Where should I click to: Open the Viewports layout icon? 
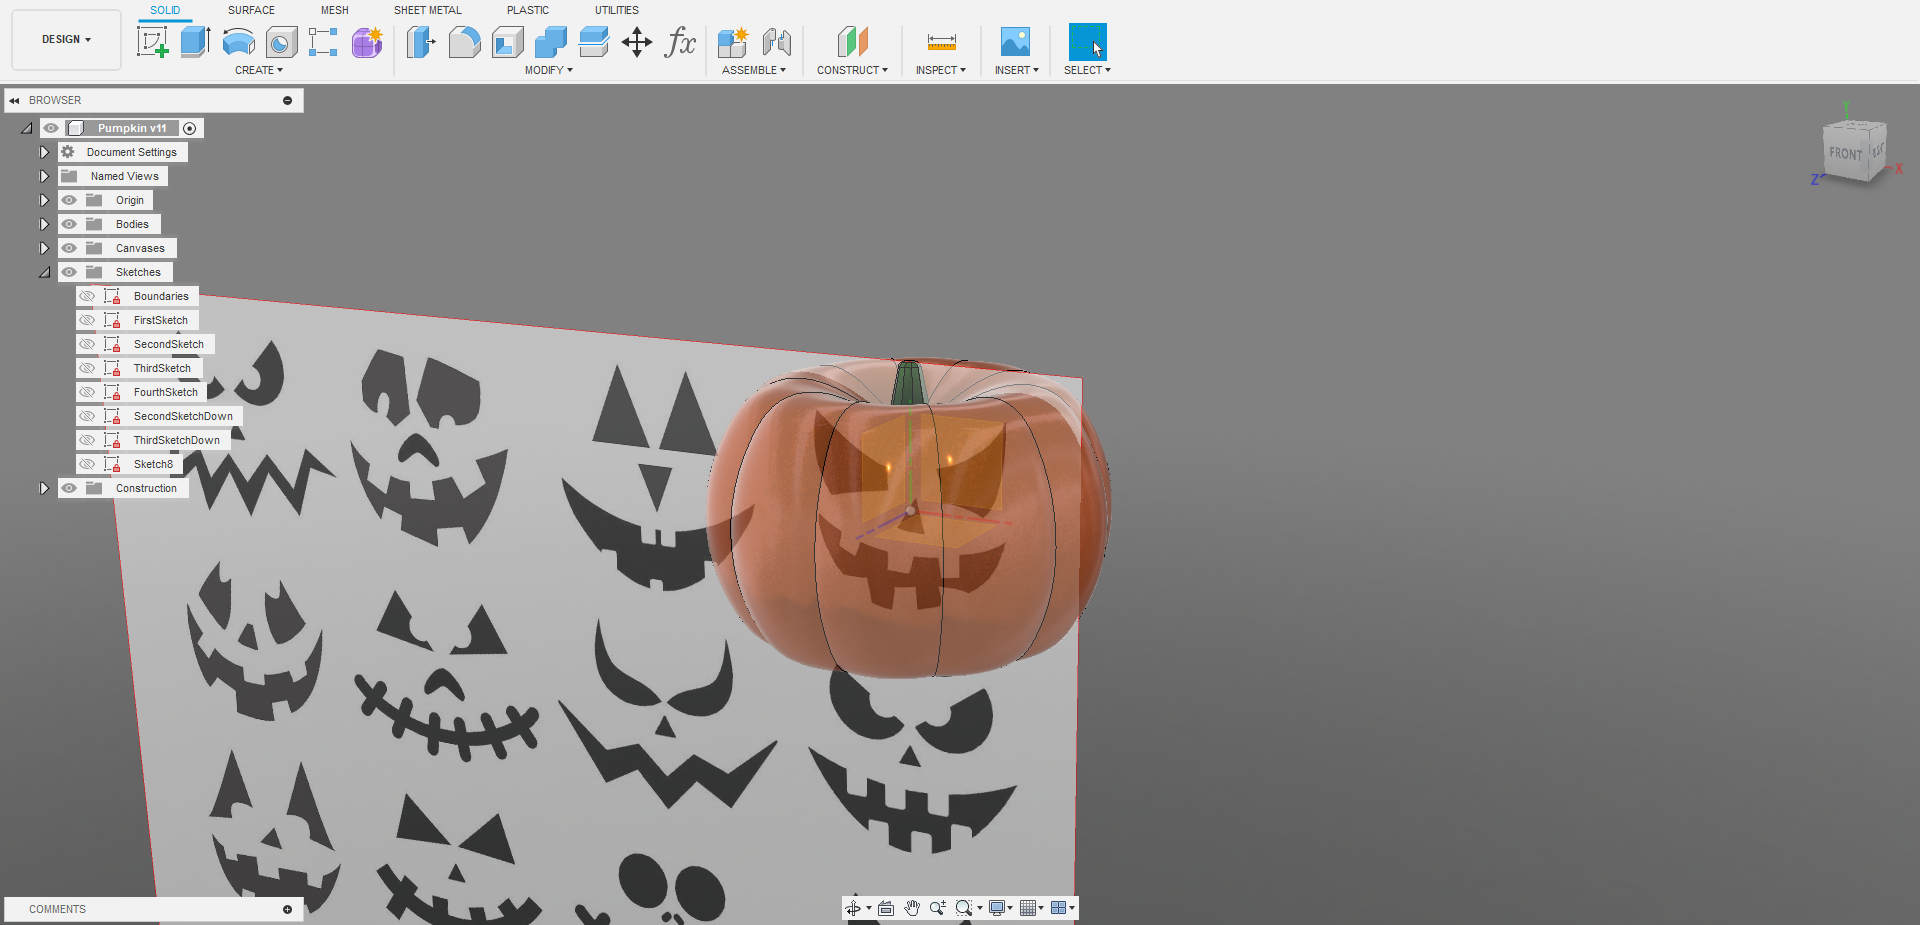click(1059, 908)
